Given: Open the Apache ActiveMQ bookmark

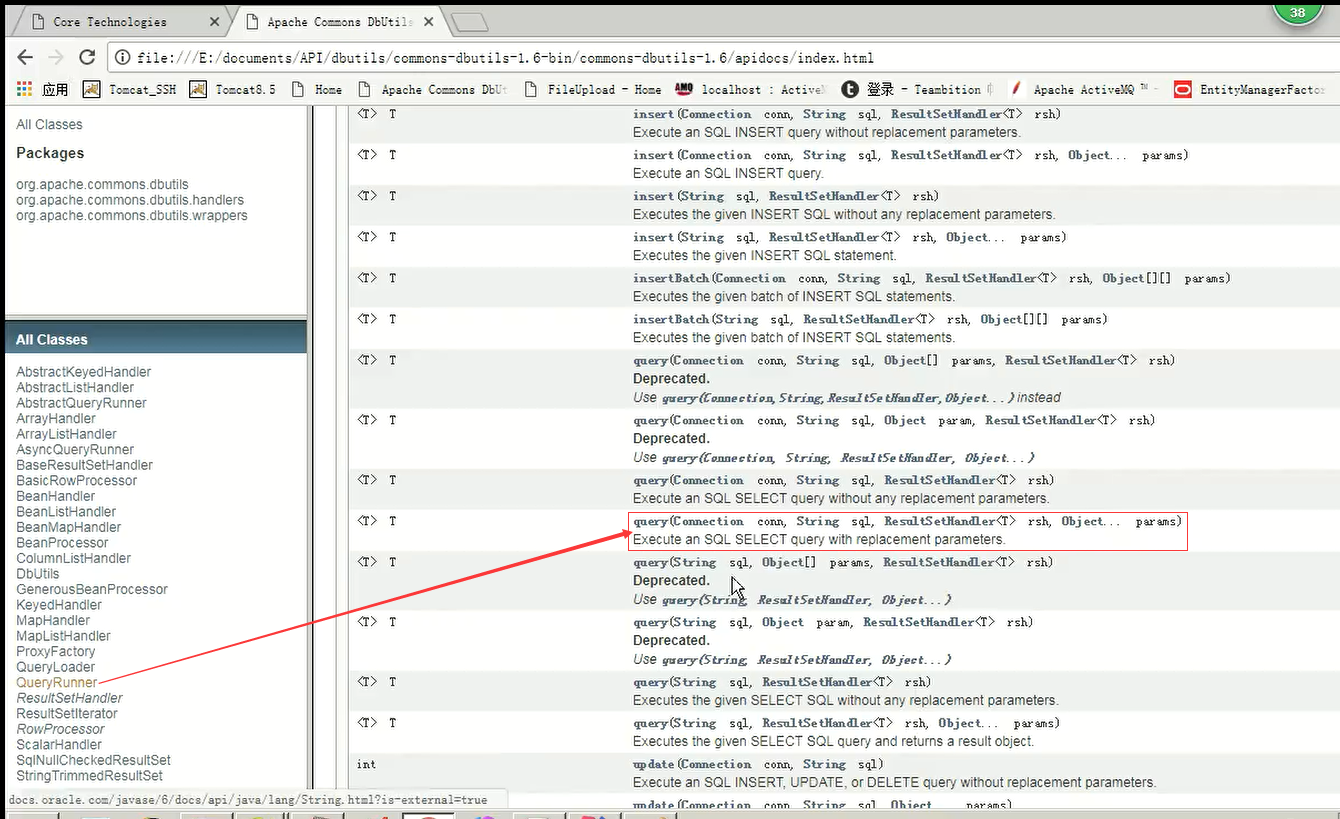Looking at the screenshot, I should click(1087, 89).
